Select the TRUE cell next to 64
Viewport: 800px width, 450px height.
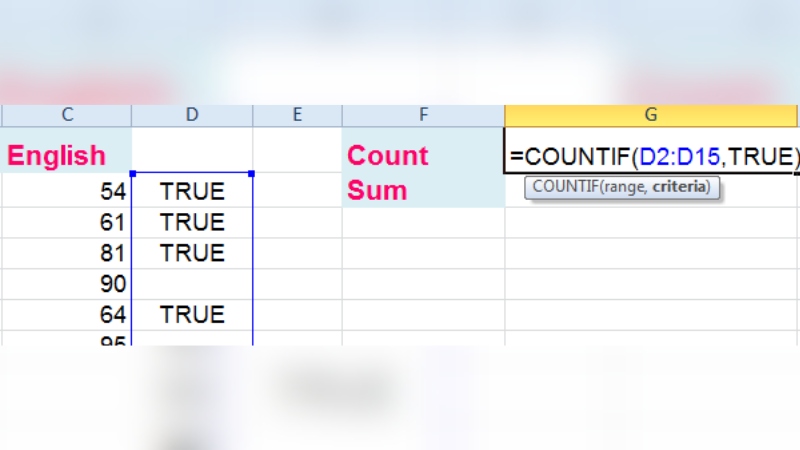(192, 315)
